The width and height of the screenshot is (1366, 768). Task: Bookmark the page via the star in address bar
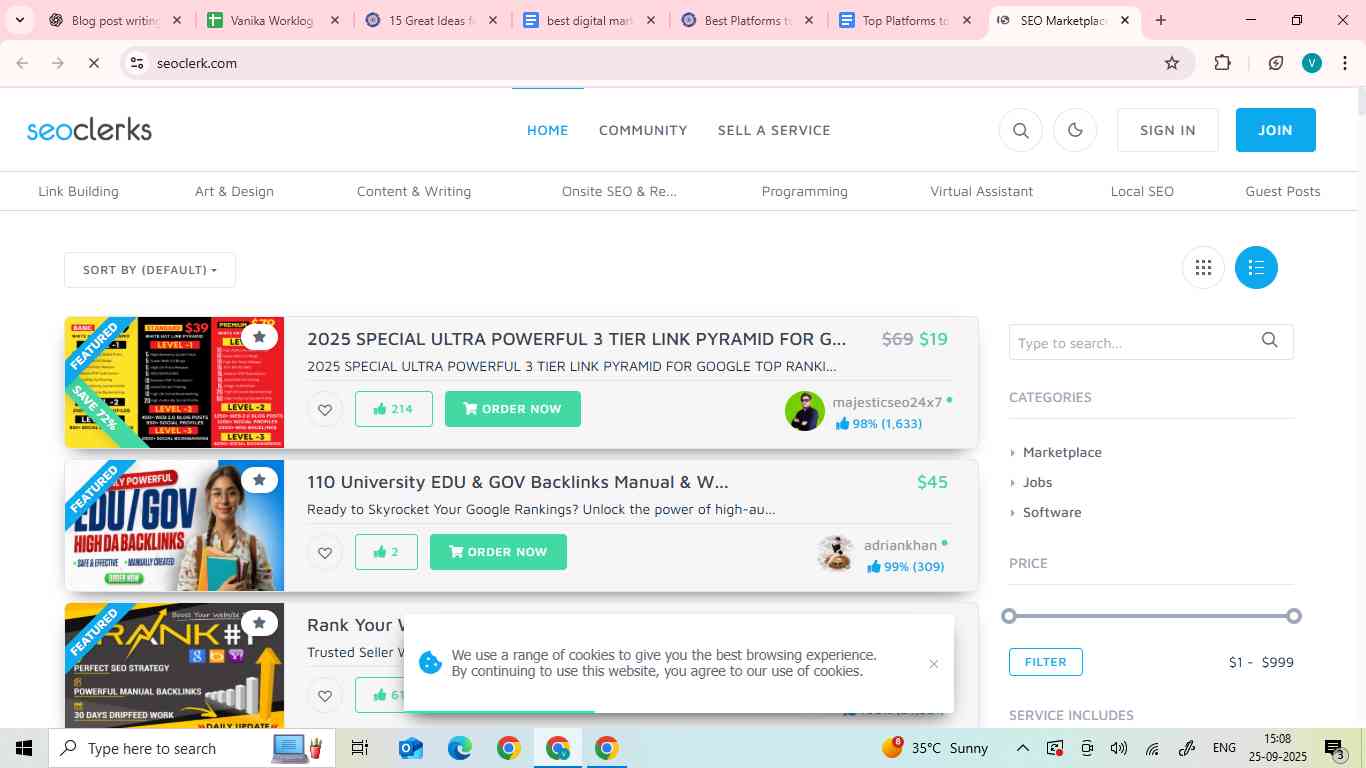[x=1171, y=62]
